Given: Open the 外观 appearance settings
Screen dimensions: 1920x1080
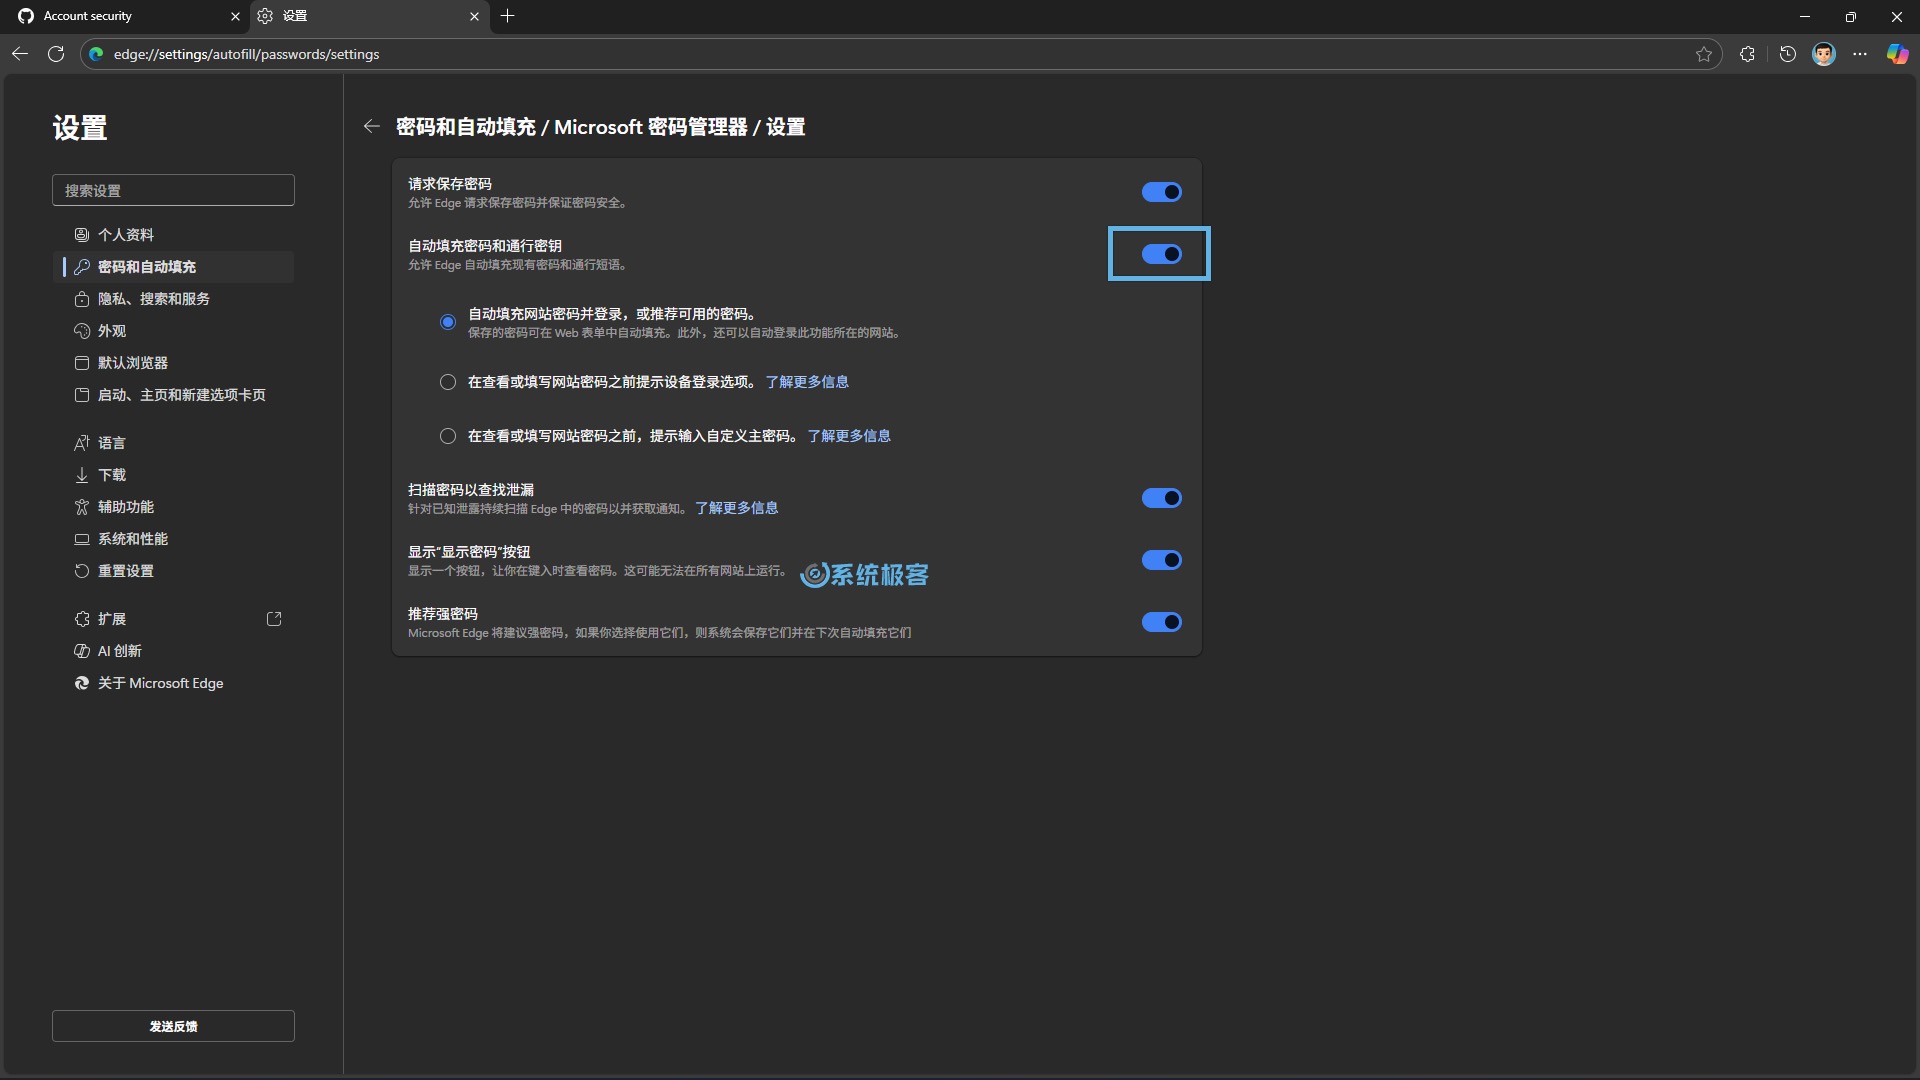Looking at the screenshot, I should pyautogui.click(x=111, y=331).
